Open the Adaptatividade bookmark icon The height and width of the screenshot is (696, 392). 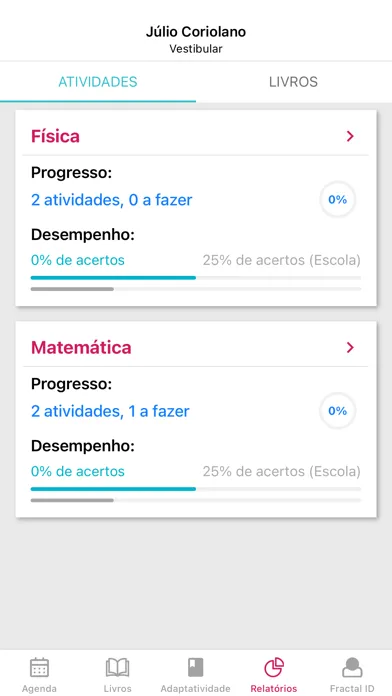(x=195, y=667)
